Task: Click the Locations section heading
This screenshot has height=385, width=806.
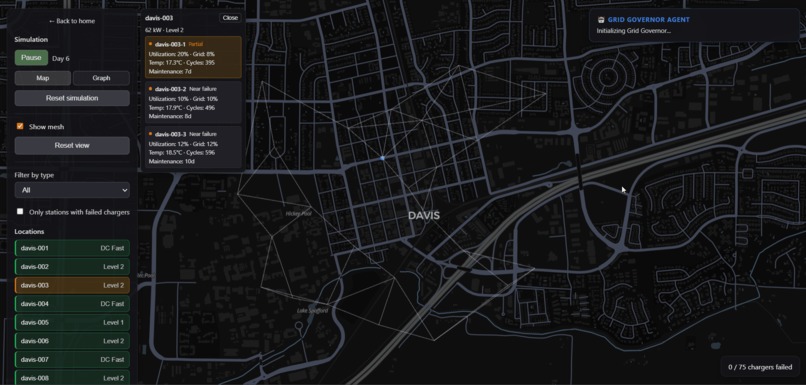Action: [x=29, y=232]
